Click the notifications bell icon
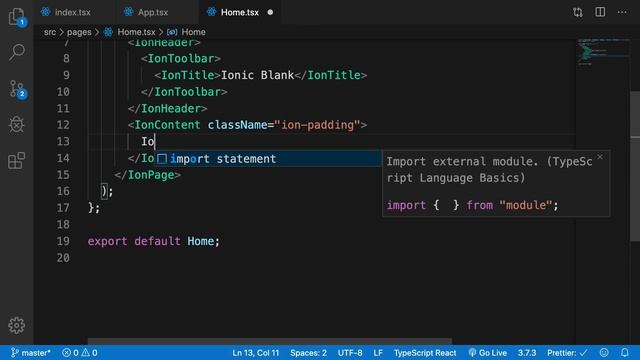Image resolution: width=640 pixels, height=360 pixels. point(624,353)
